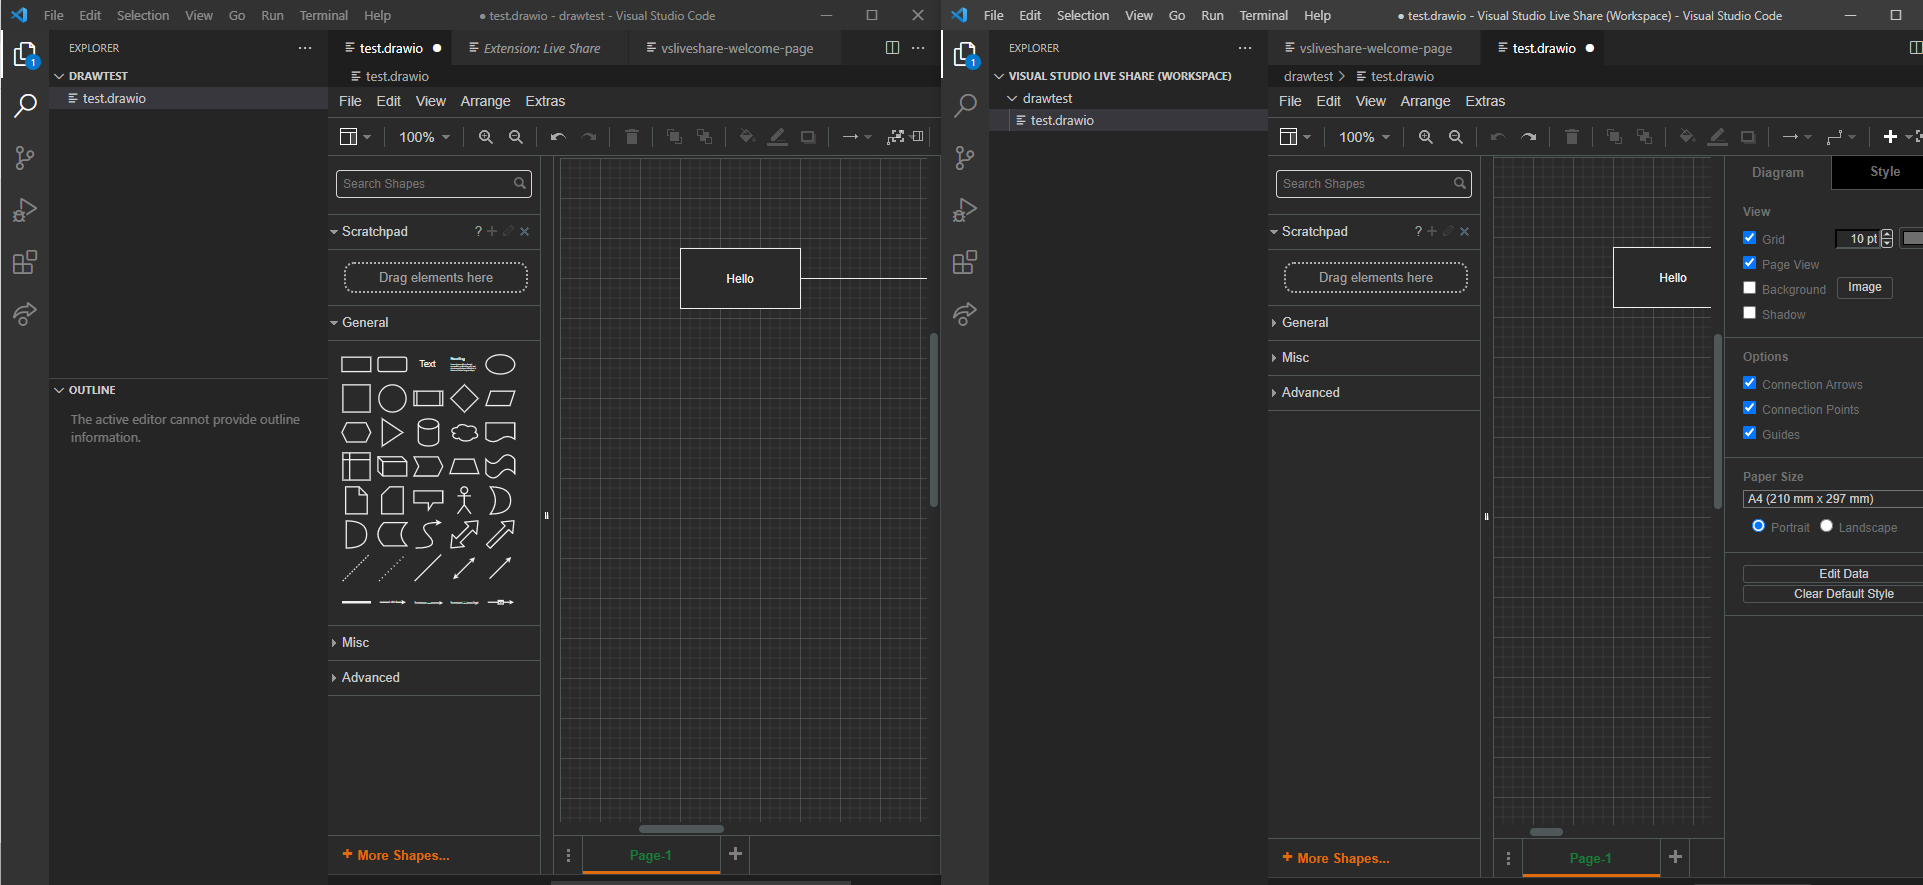
Task: Toggle shadow icon in left editor toolbar
Action: click(x=808, y=137)
